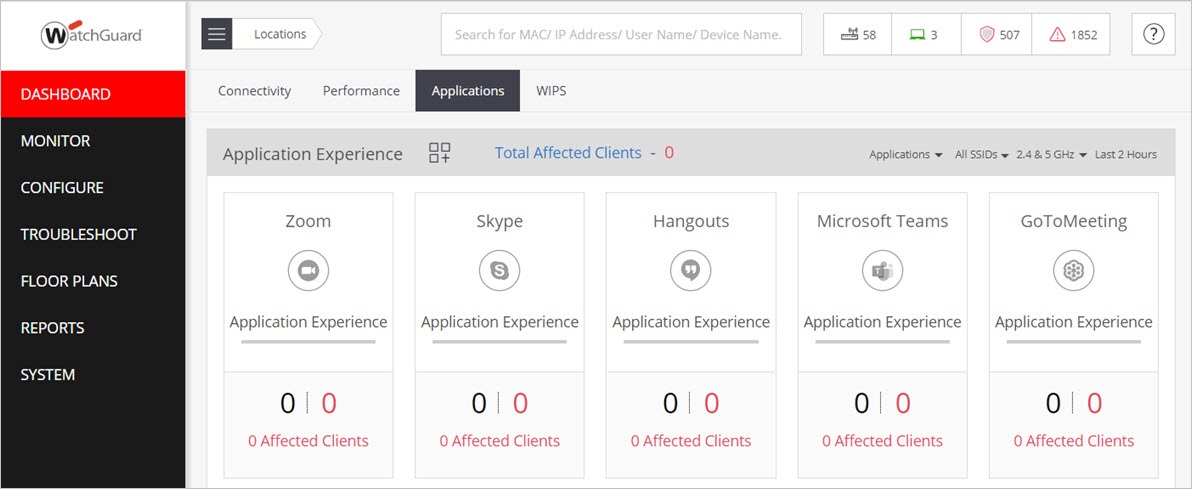Click the Microsoft Teams card title
Image resolution: width=1192 pixels, height=489 pixels.
pyautogui.click(x=882, y=221)
